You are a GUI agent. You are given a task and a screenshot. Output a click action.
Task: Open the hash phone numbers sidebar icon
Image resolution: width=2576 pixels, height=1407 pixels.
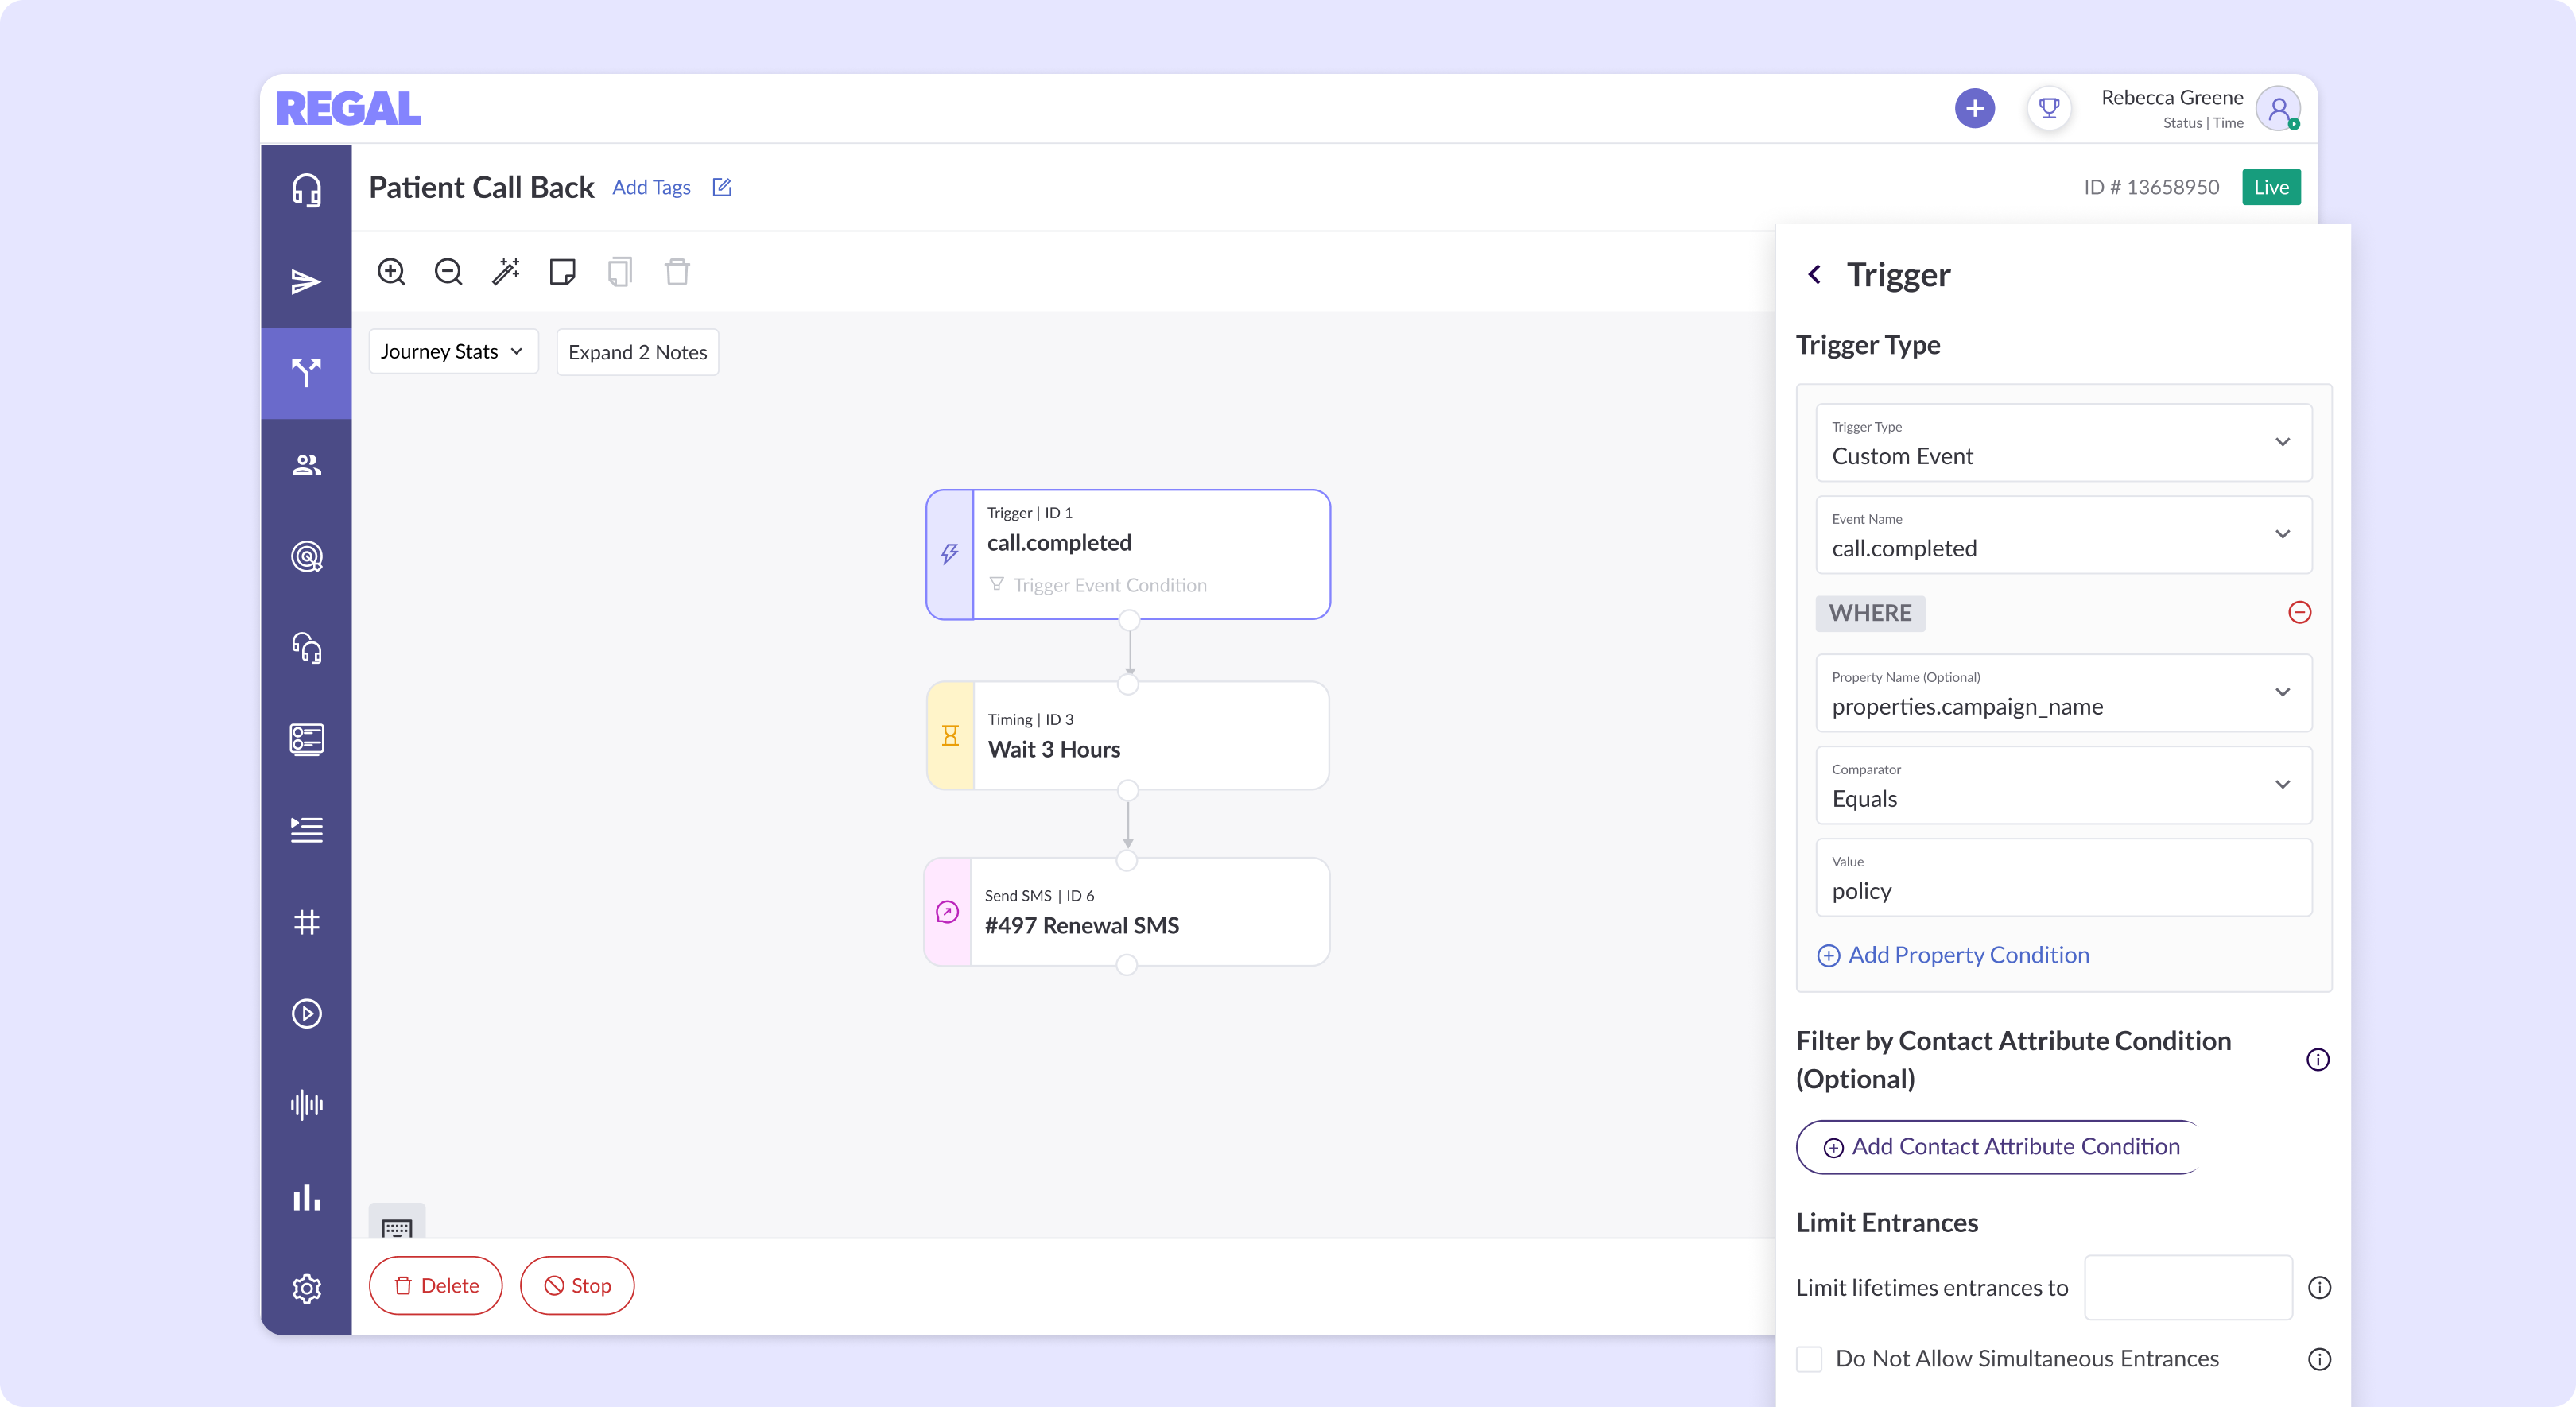pyautogui.click(x=306, y=922)
